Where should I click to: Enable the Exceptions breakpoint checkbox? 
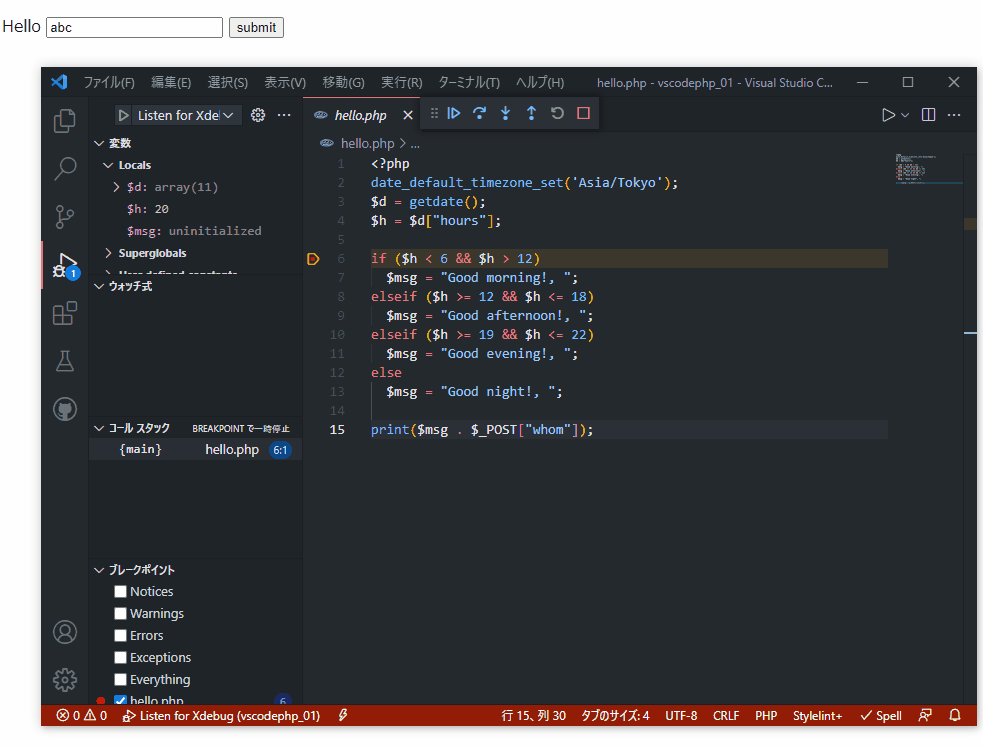[121, 657]
